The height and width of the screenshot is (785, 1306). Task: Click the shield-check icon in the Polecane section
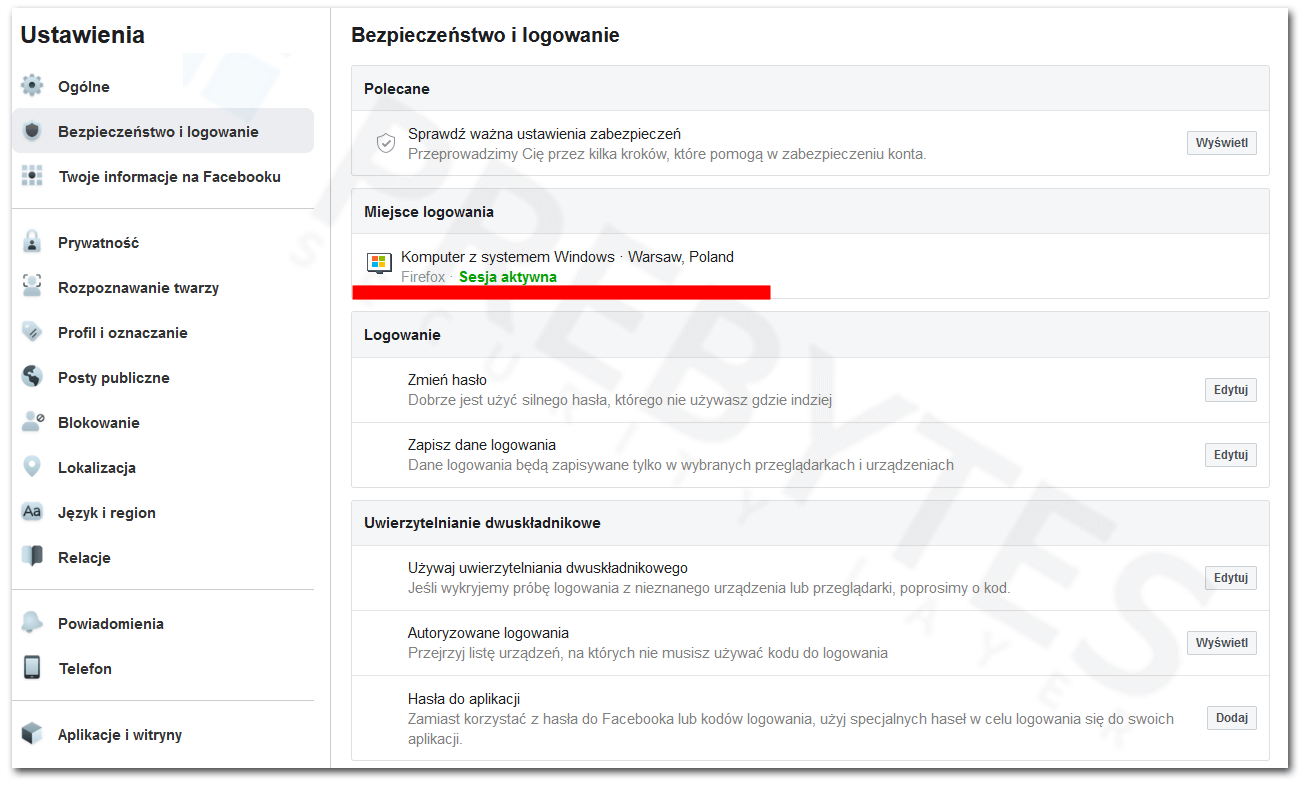pos(386,142)
